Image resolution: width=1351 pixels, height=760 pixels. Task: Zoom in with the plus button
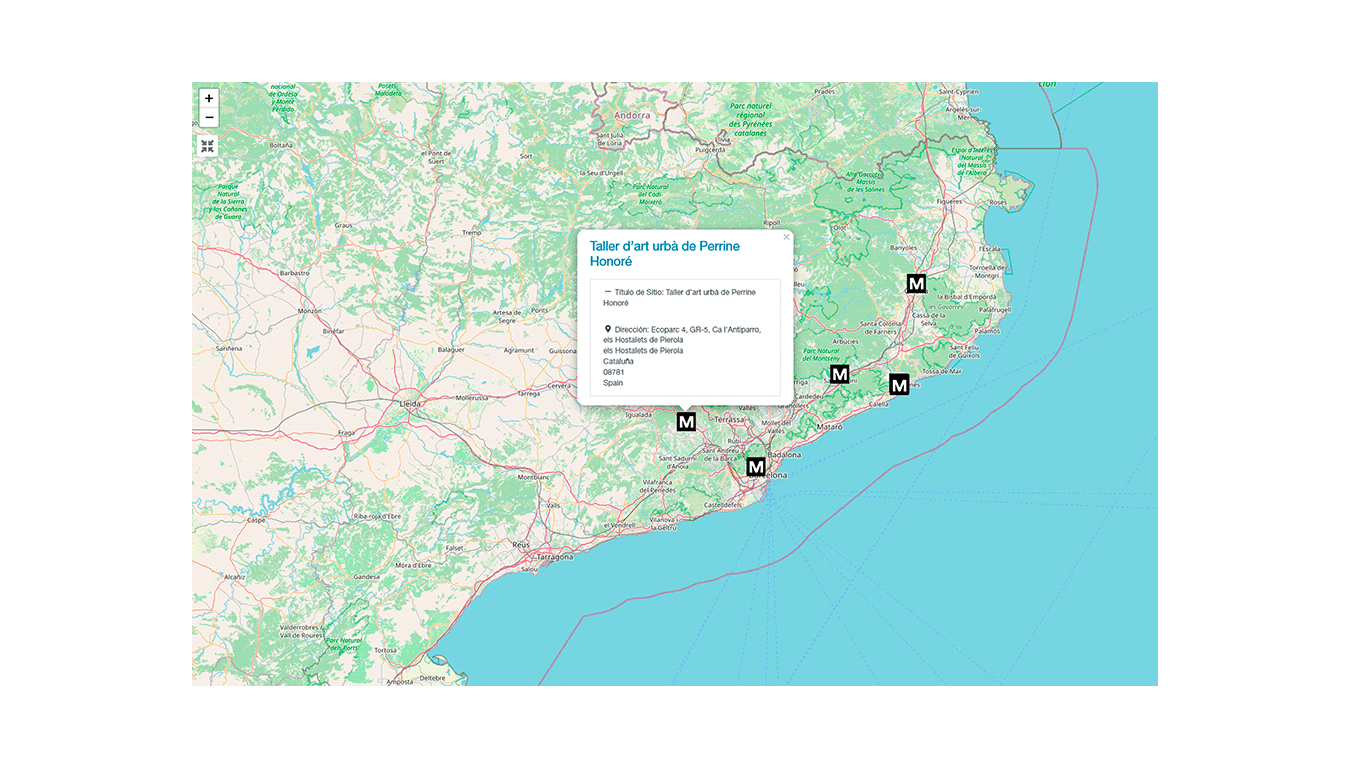coord(208,98)
